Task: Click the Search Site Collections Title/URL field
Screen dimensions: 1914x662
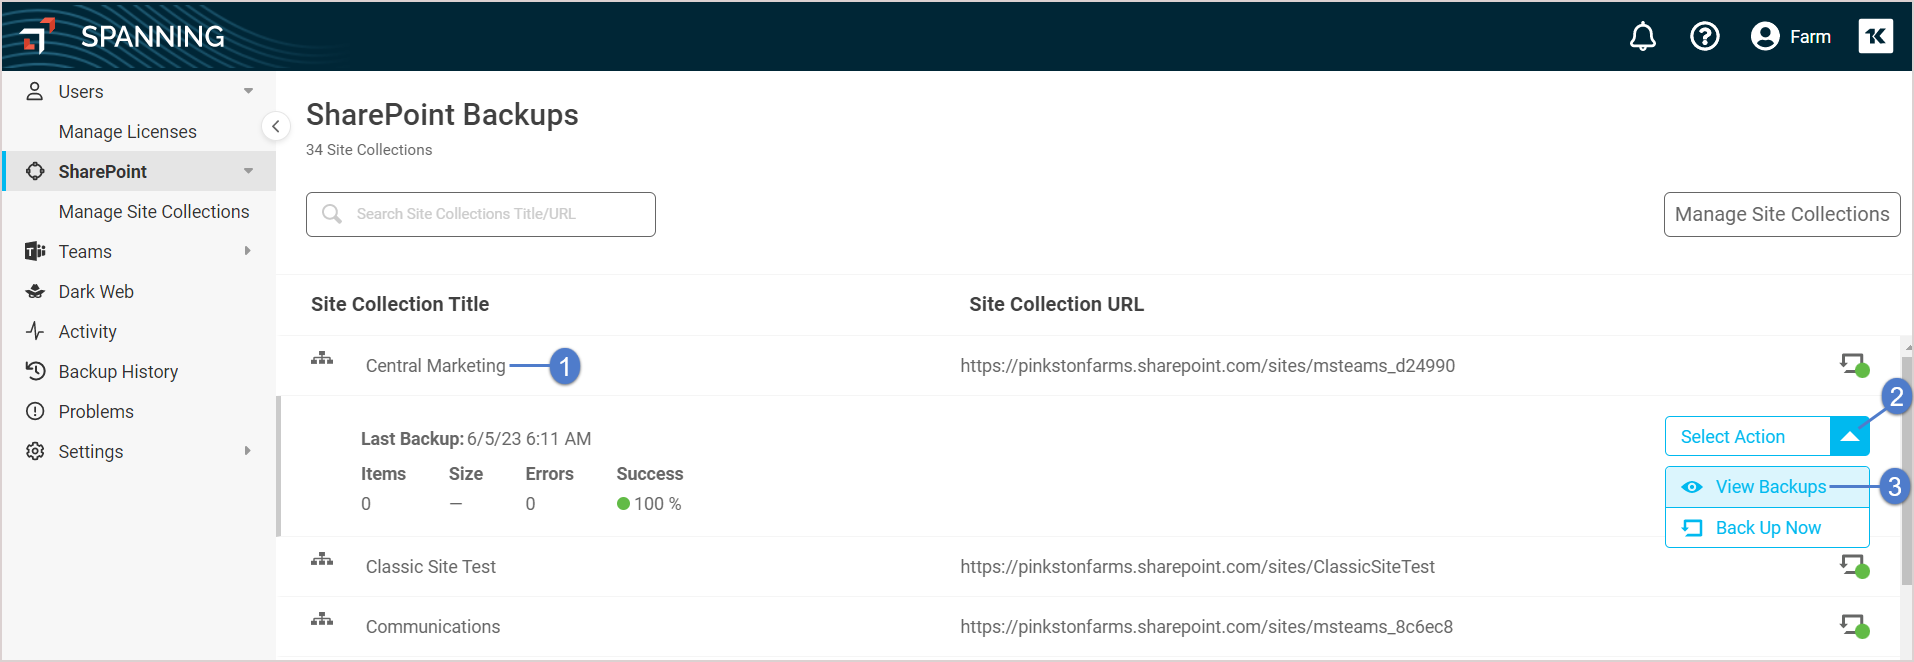Action: (x=481, y=214)
